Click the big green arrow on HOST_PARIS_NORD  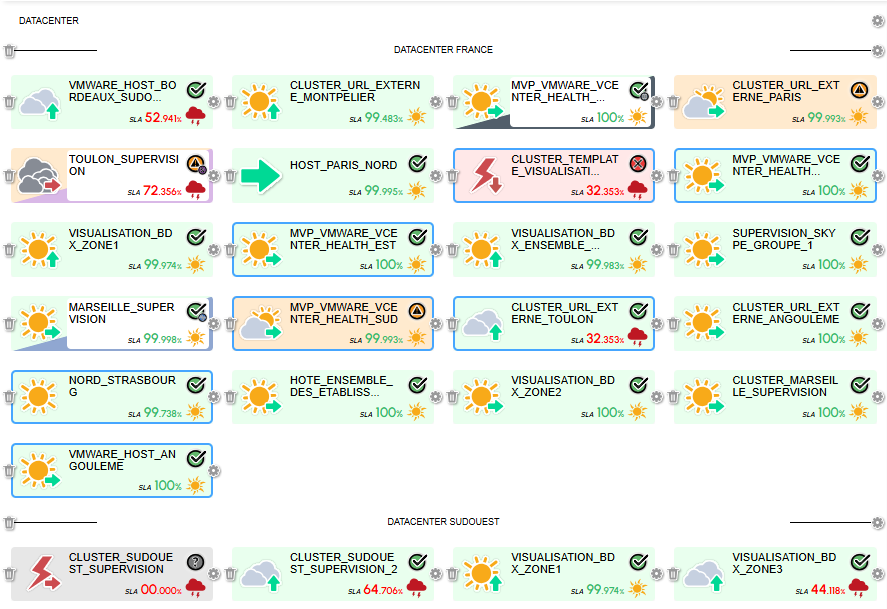(260, 176)
